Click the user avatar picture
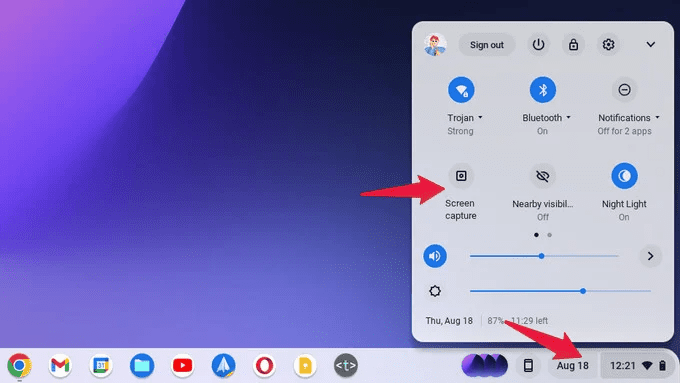This screenshot has height=383, width=680. [x=435, y=44]
